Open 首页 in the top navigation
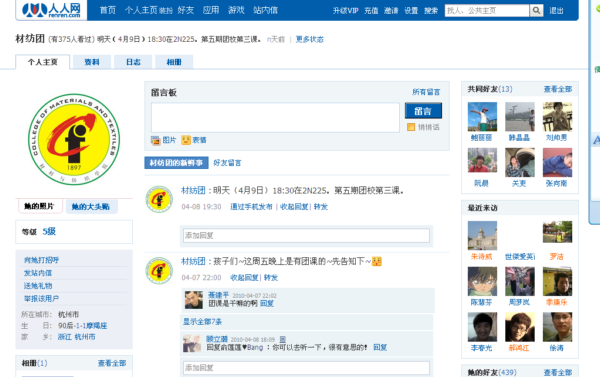This screenshot has height=377, width=600. tap(108, 10)
